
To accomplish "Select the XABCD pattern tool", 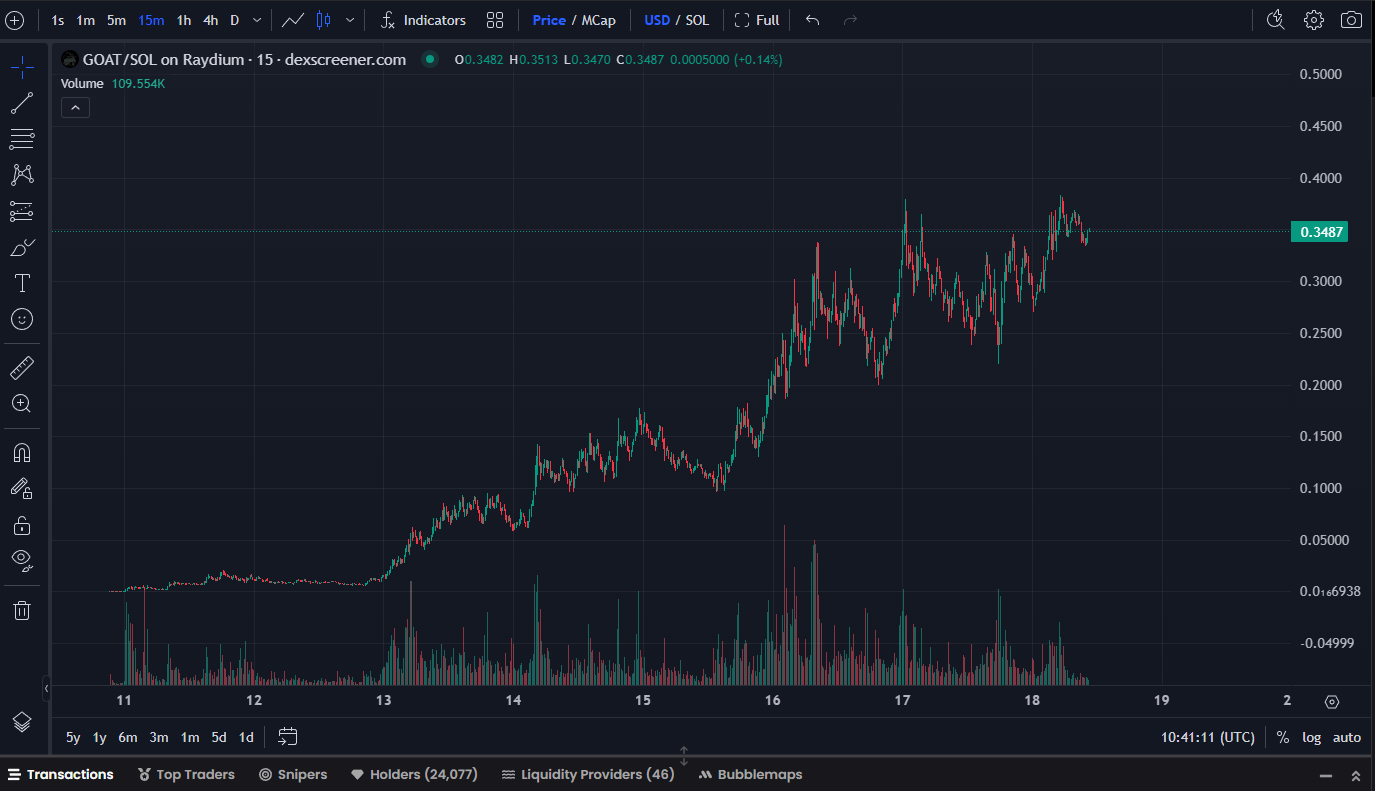I will [22, 175].
